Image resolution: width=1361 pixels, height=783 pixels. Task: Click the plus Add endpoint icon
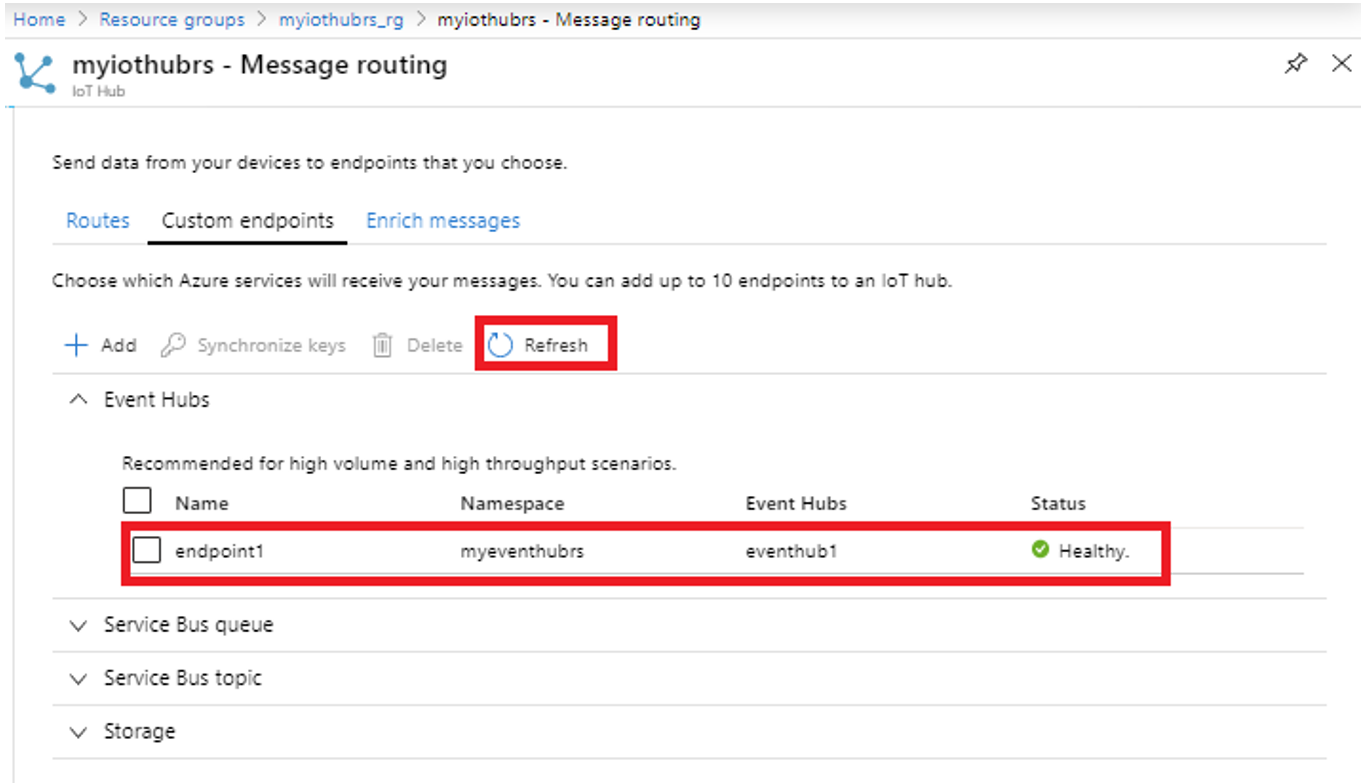click(76, 345)
